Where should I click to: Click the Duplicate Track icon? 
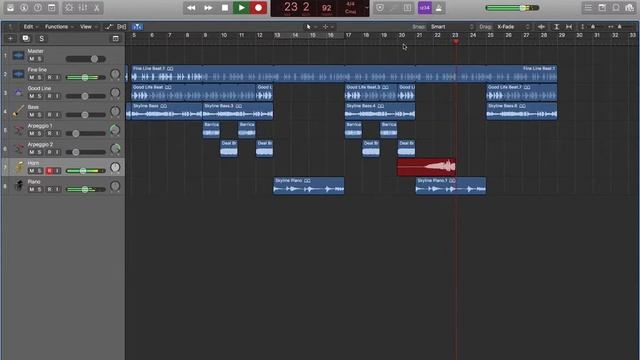[26, 38]
